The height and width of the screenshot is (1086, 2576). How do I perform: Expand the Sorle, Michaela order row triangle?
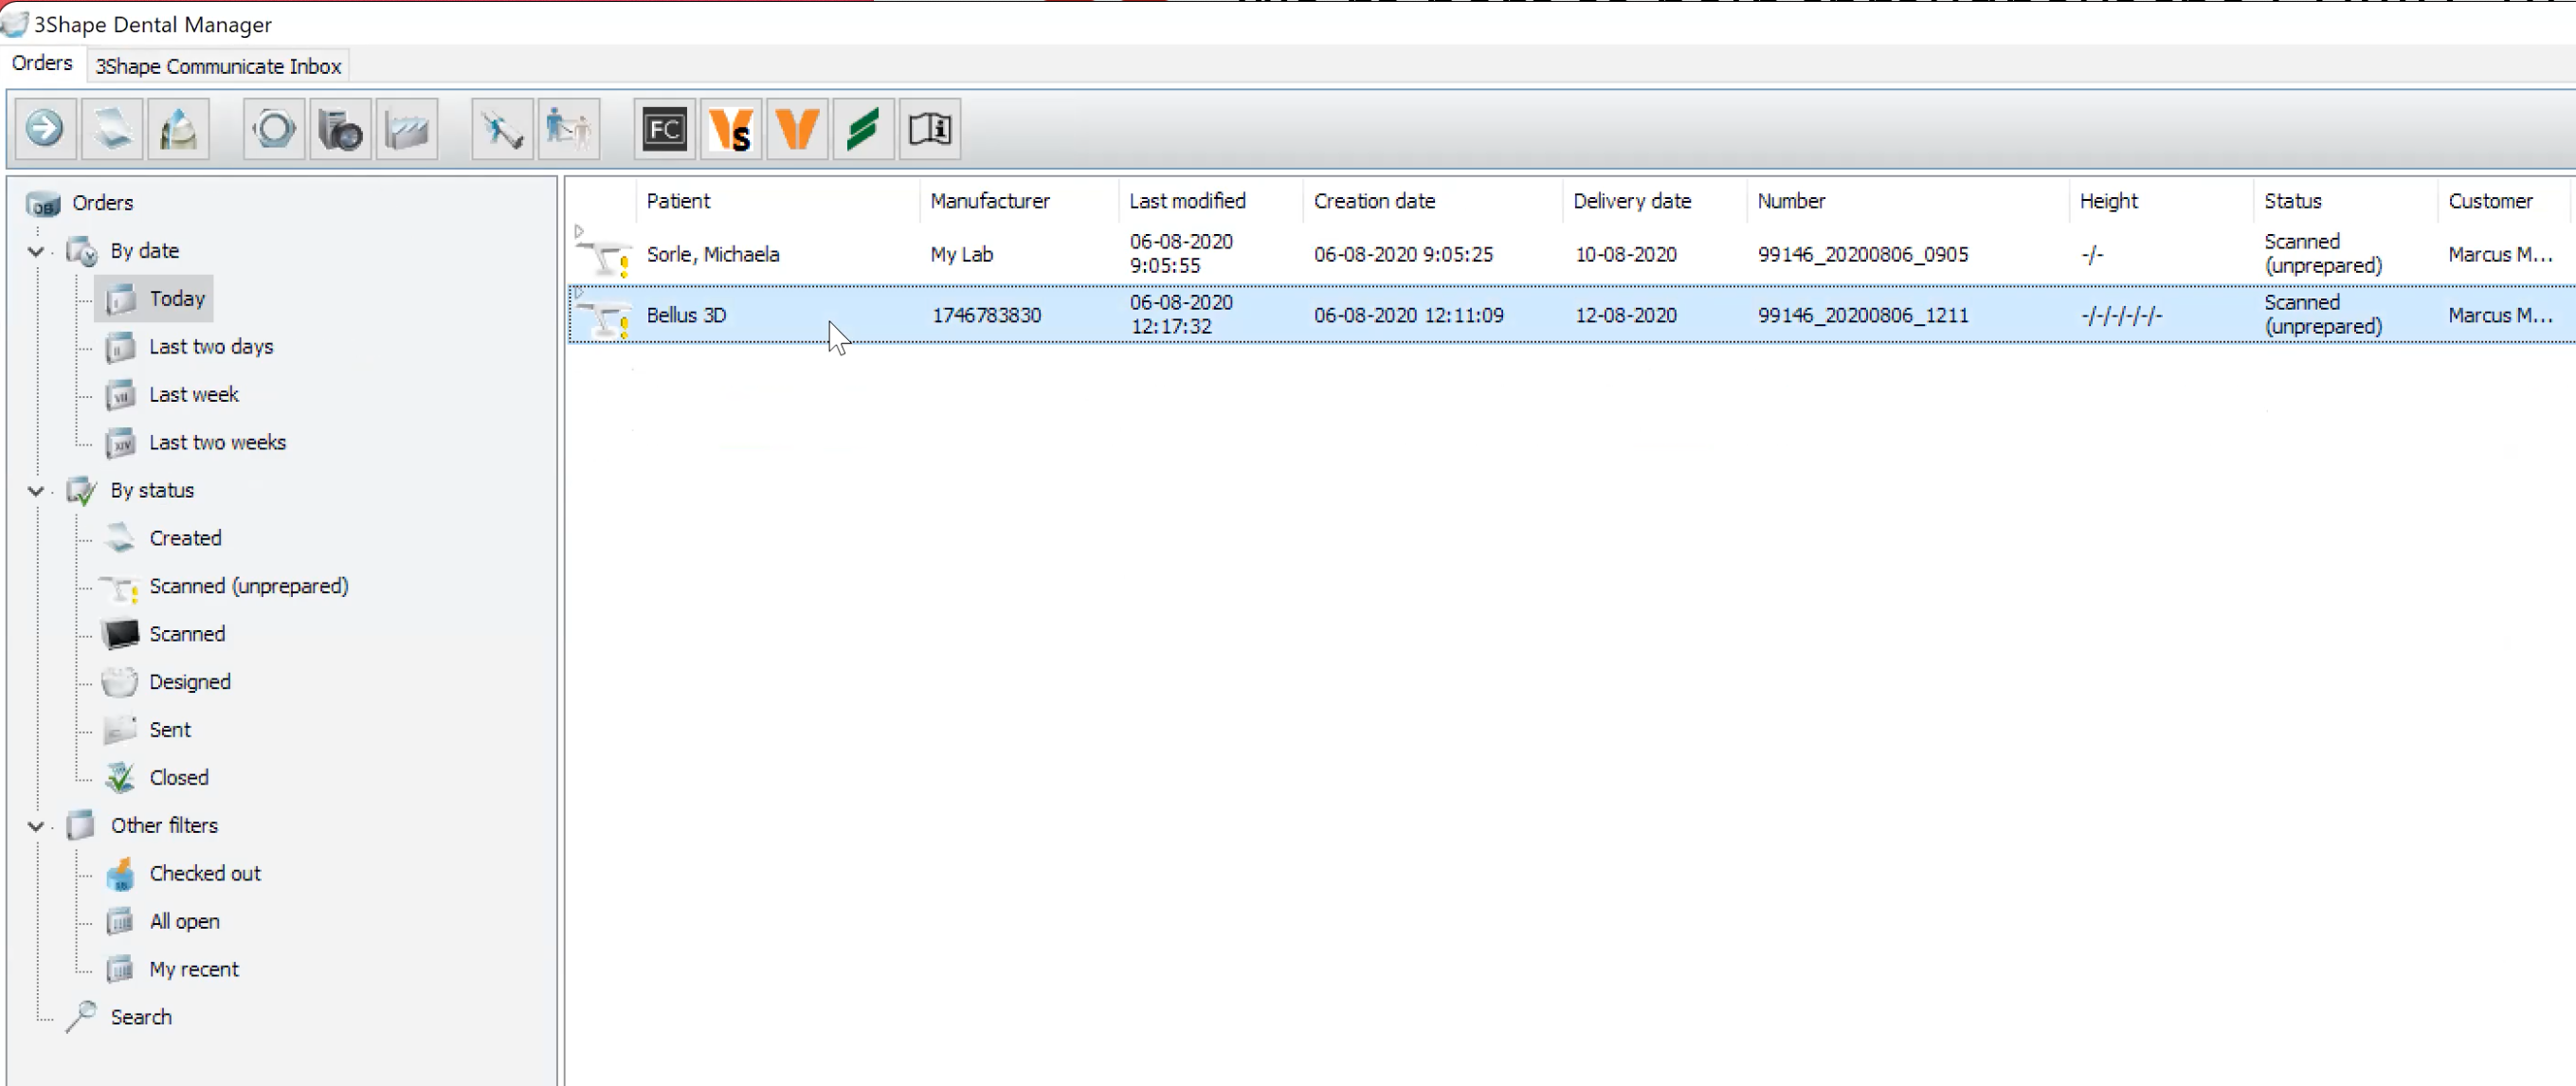(x=579, y=232)
